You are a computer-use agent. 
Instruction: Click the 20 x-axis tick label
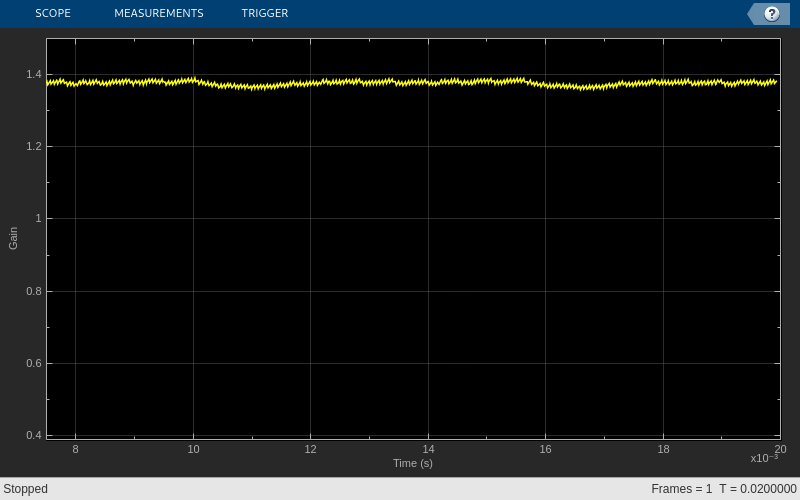(781, 449)
